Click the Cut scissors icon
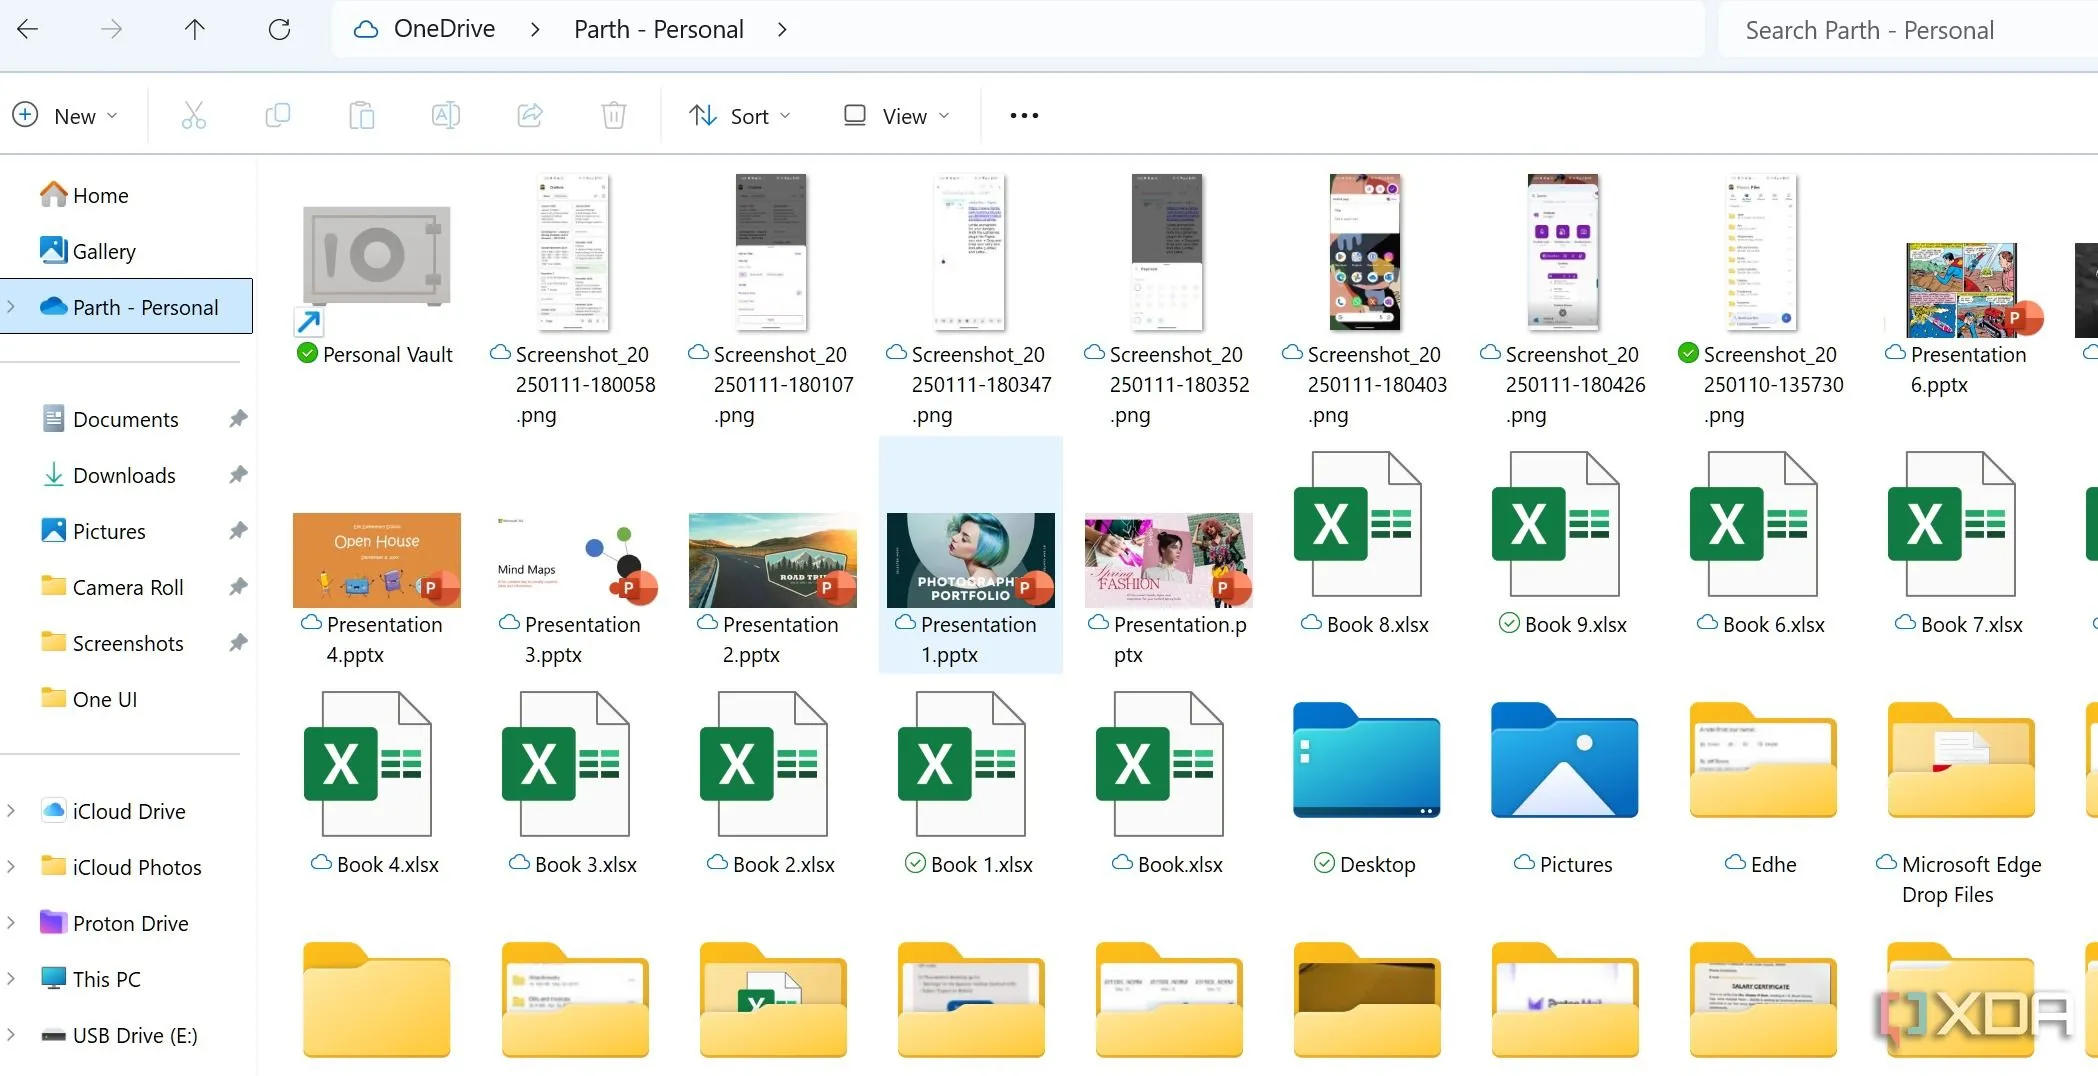Screen dimensions: 2098x1076 (194, 116)
